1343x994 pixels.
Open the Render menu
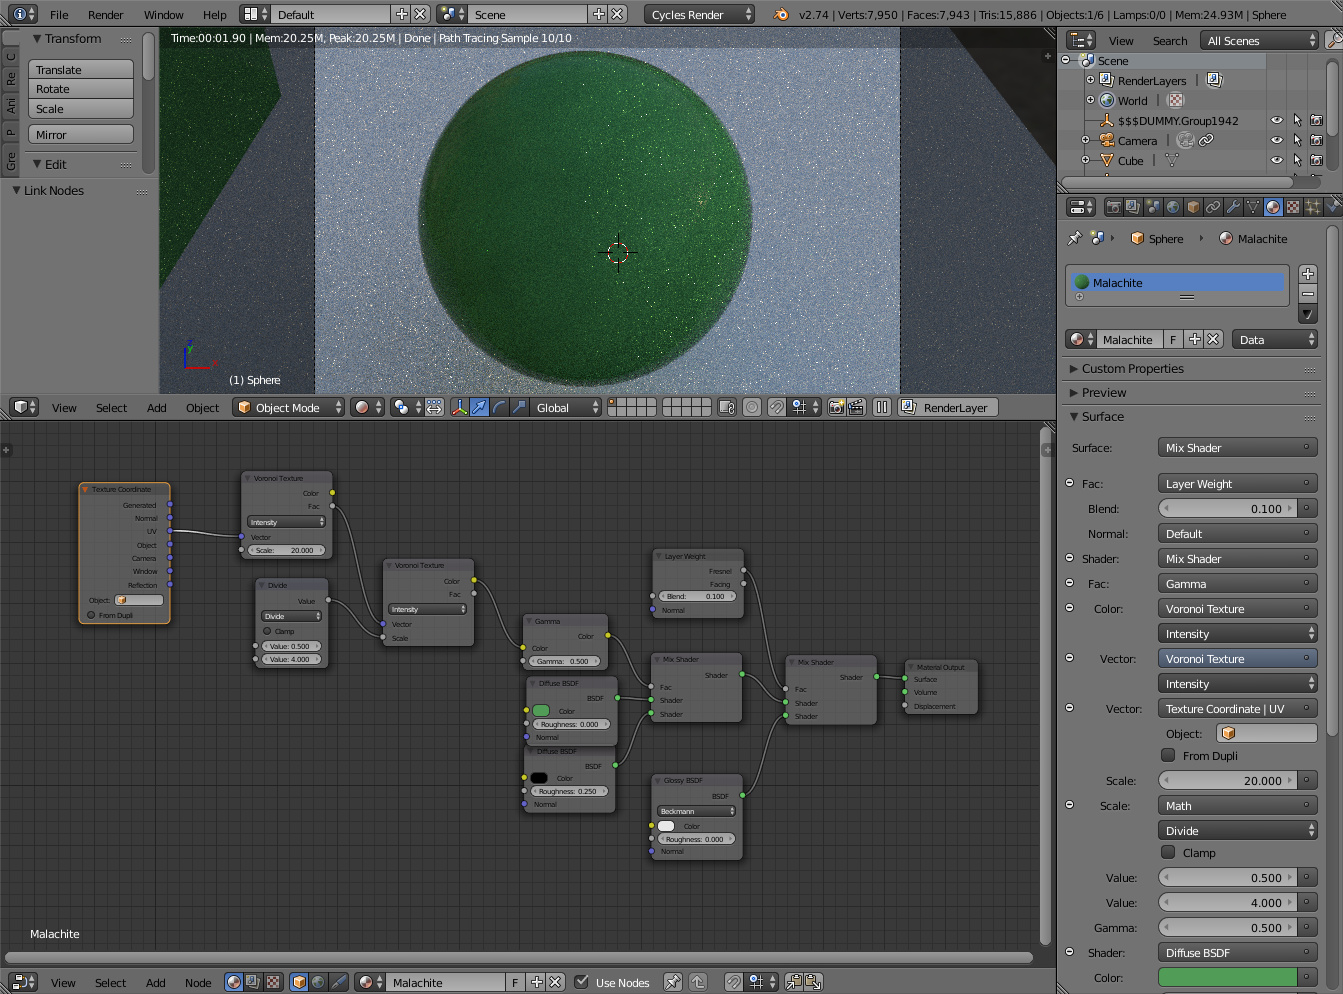[105, 15]
